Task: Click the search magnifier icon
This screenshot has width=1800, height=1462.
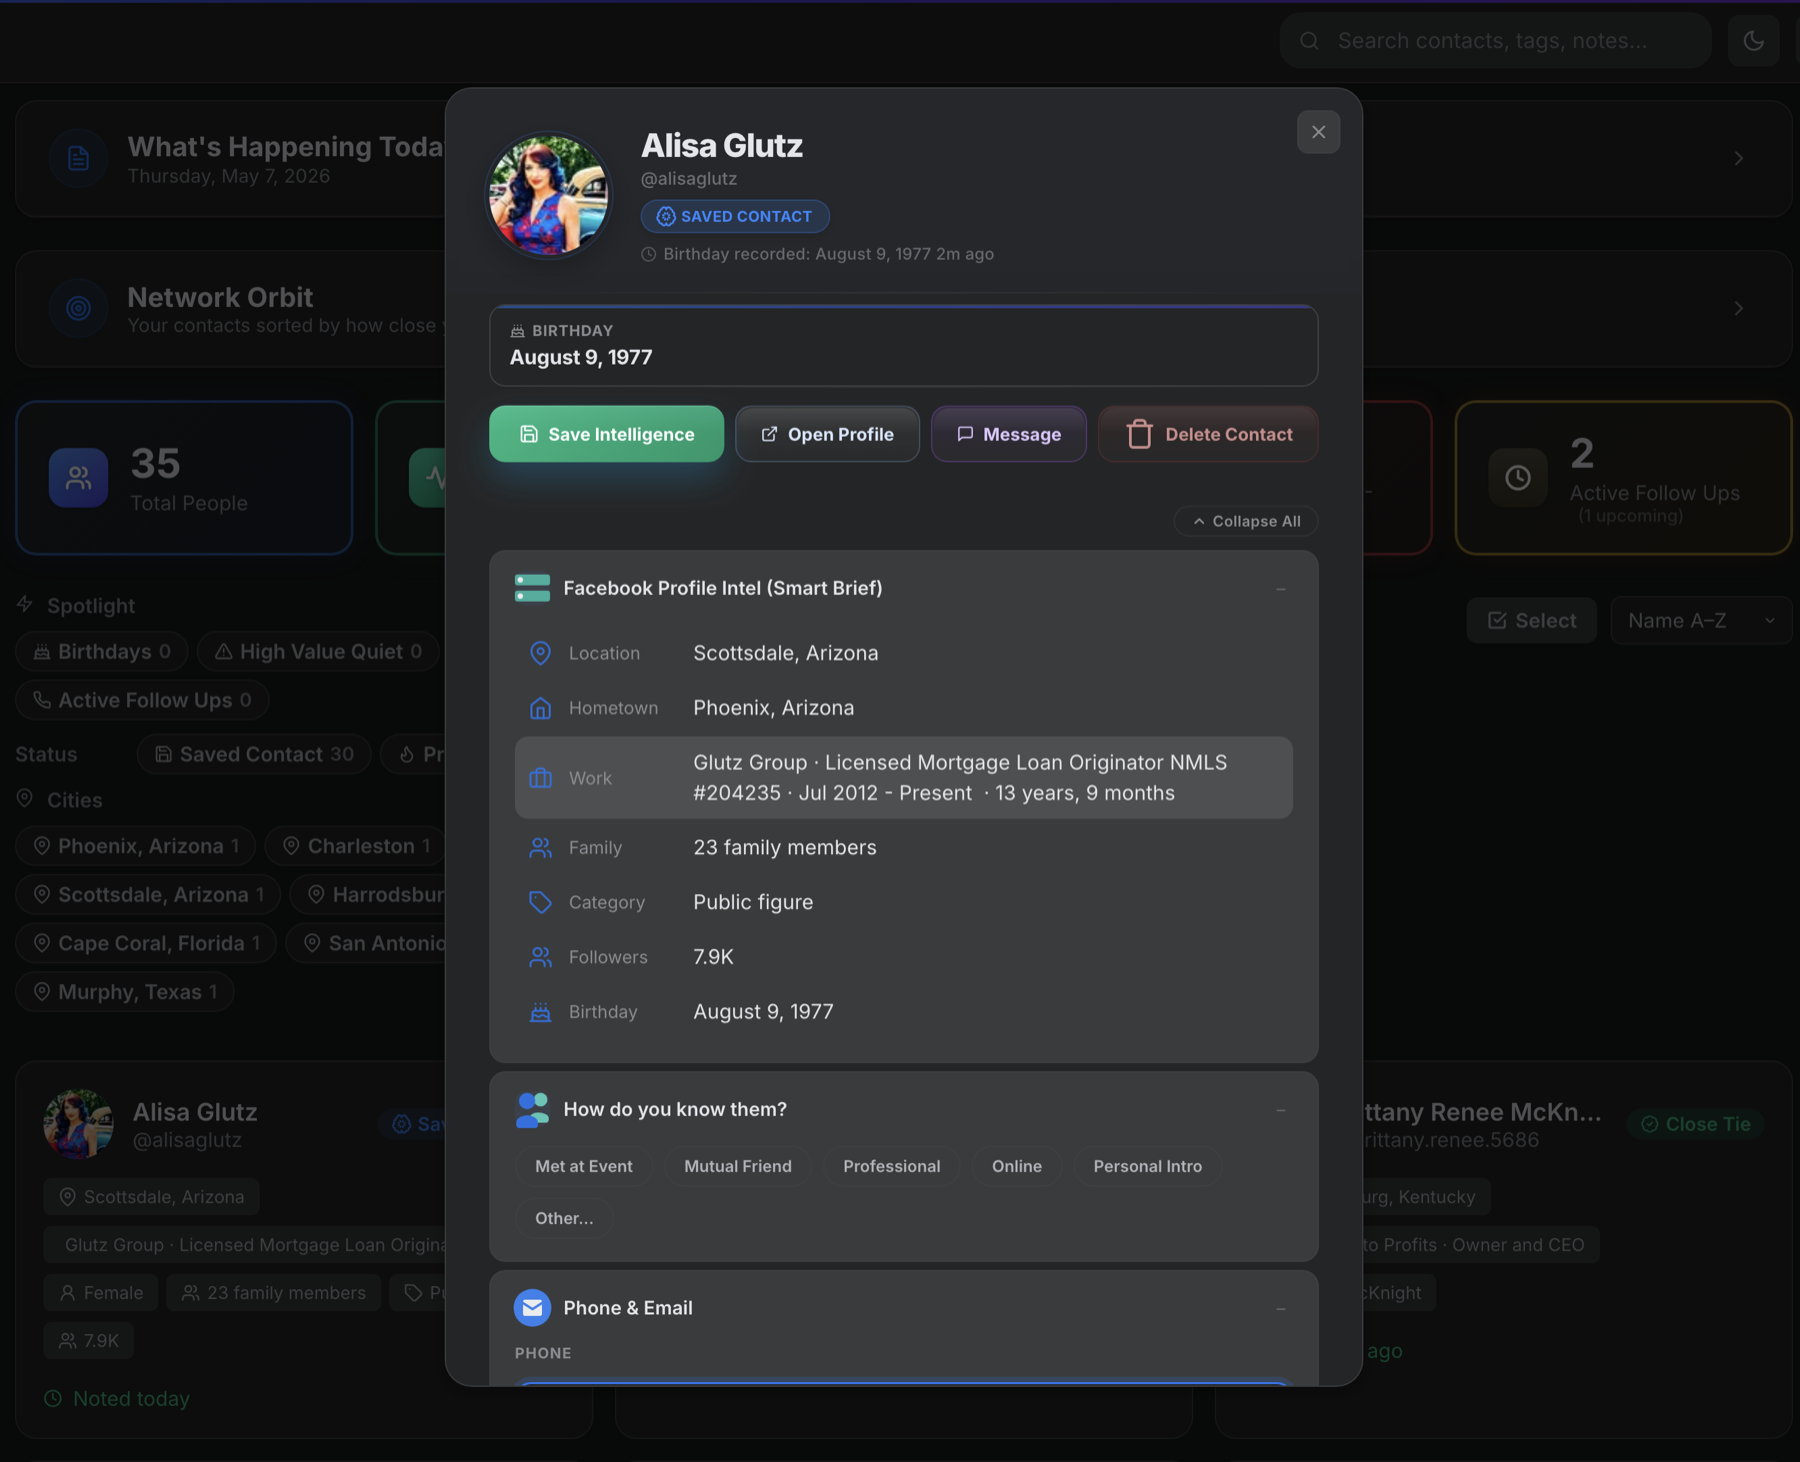Action: pos(1309,41)
